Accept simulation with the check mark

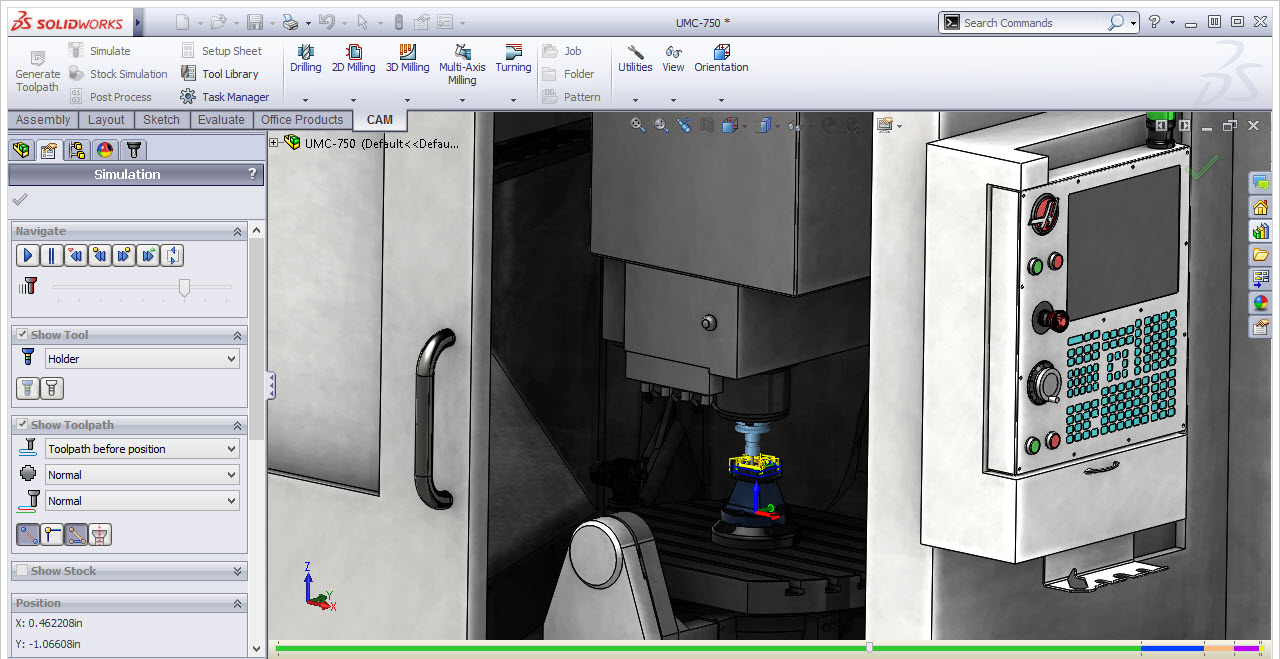20,200
